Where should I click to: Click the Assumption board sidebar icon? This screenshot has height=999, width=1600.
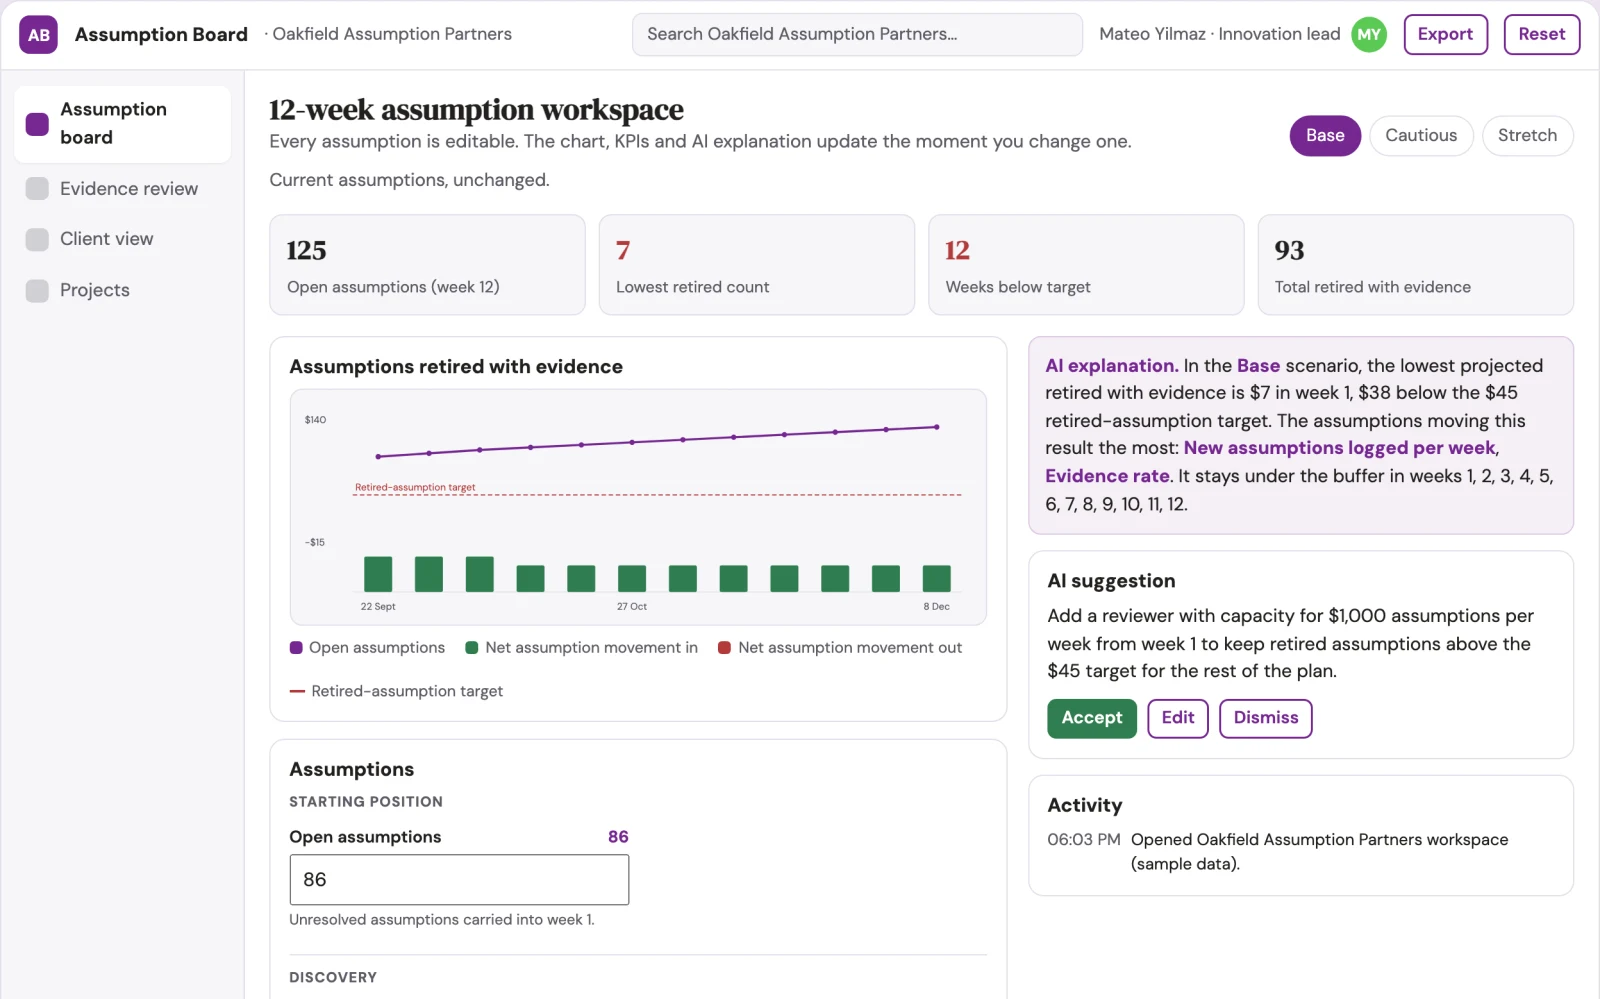pos(37,124)
